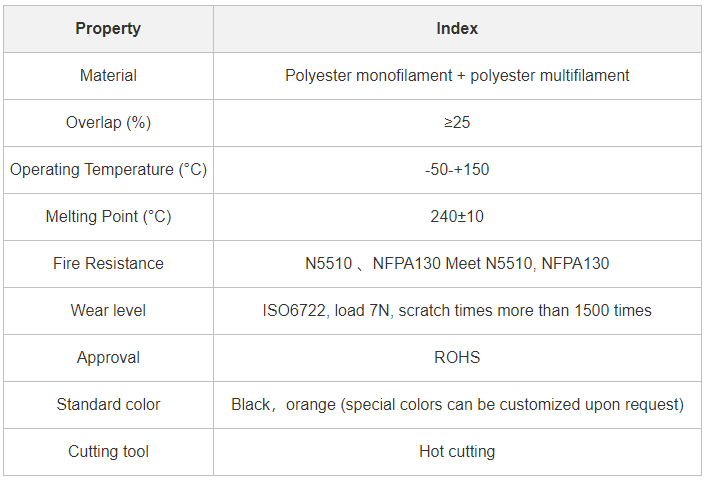Select the Operating Temperature (°C) cell

(108, 170)
